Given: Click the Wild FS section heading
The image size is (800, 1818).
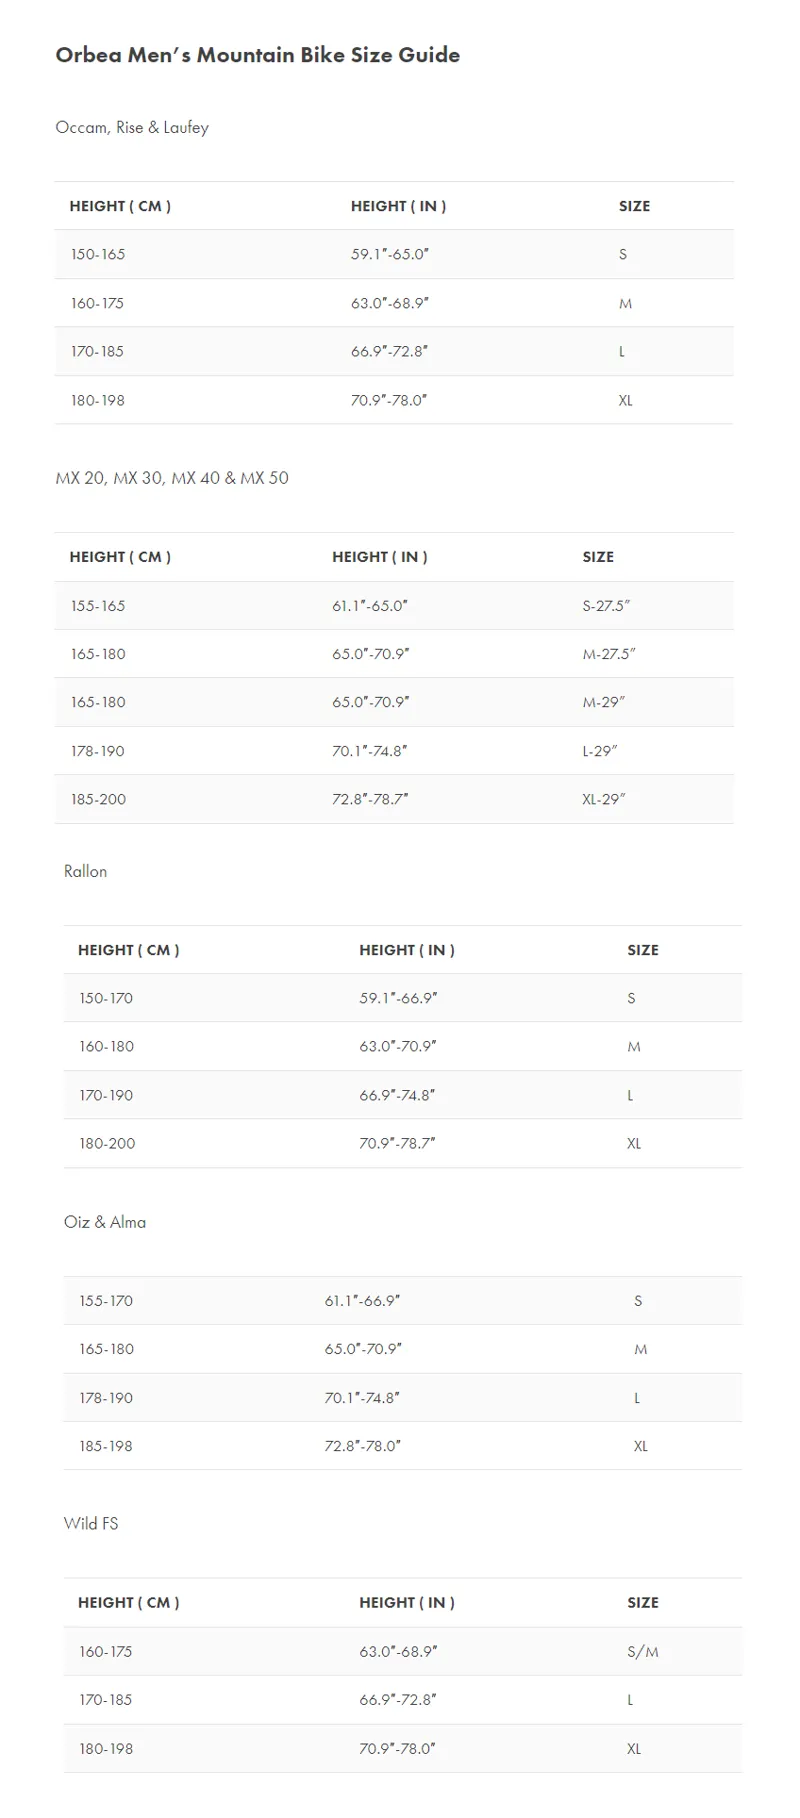Looking at the screenshot, I should point(91,1523).
